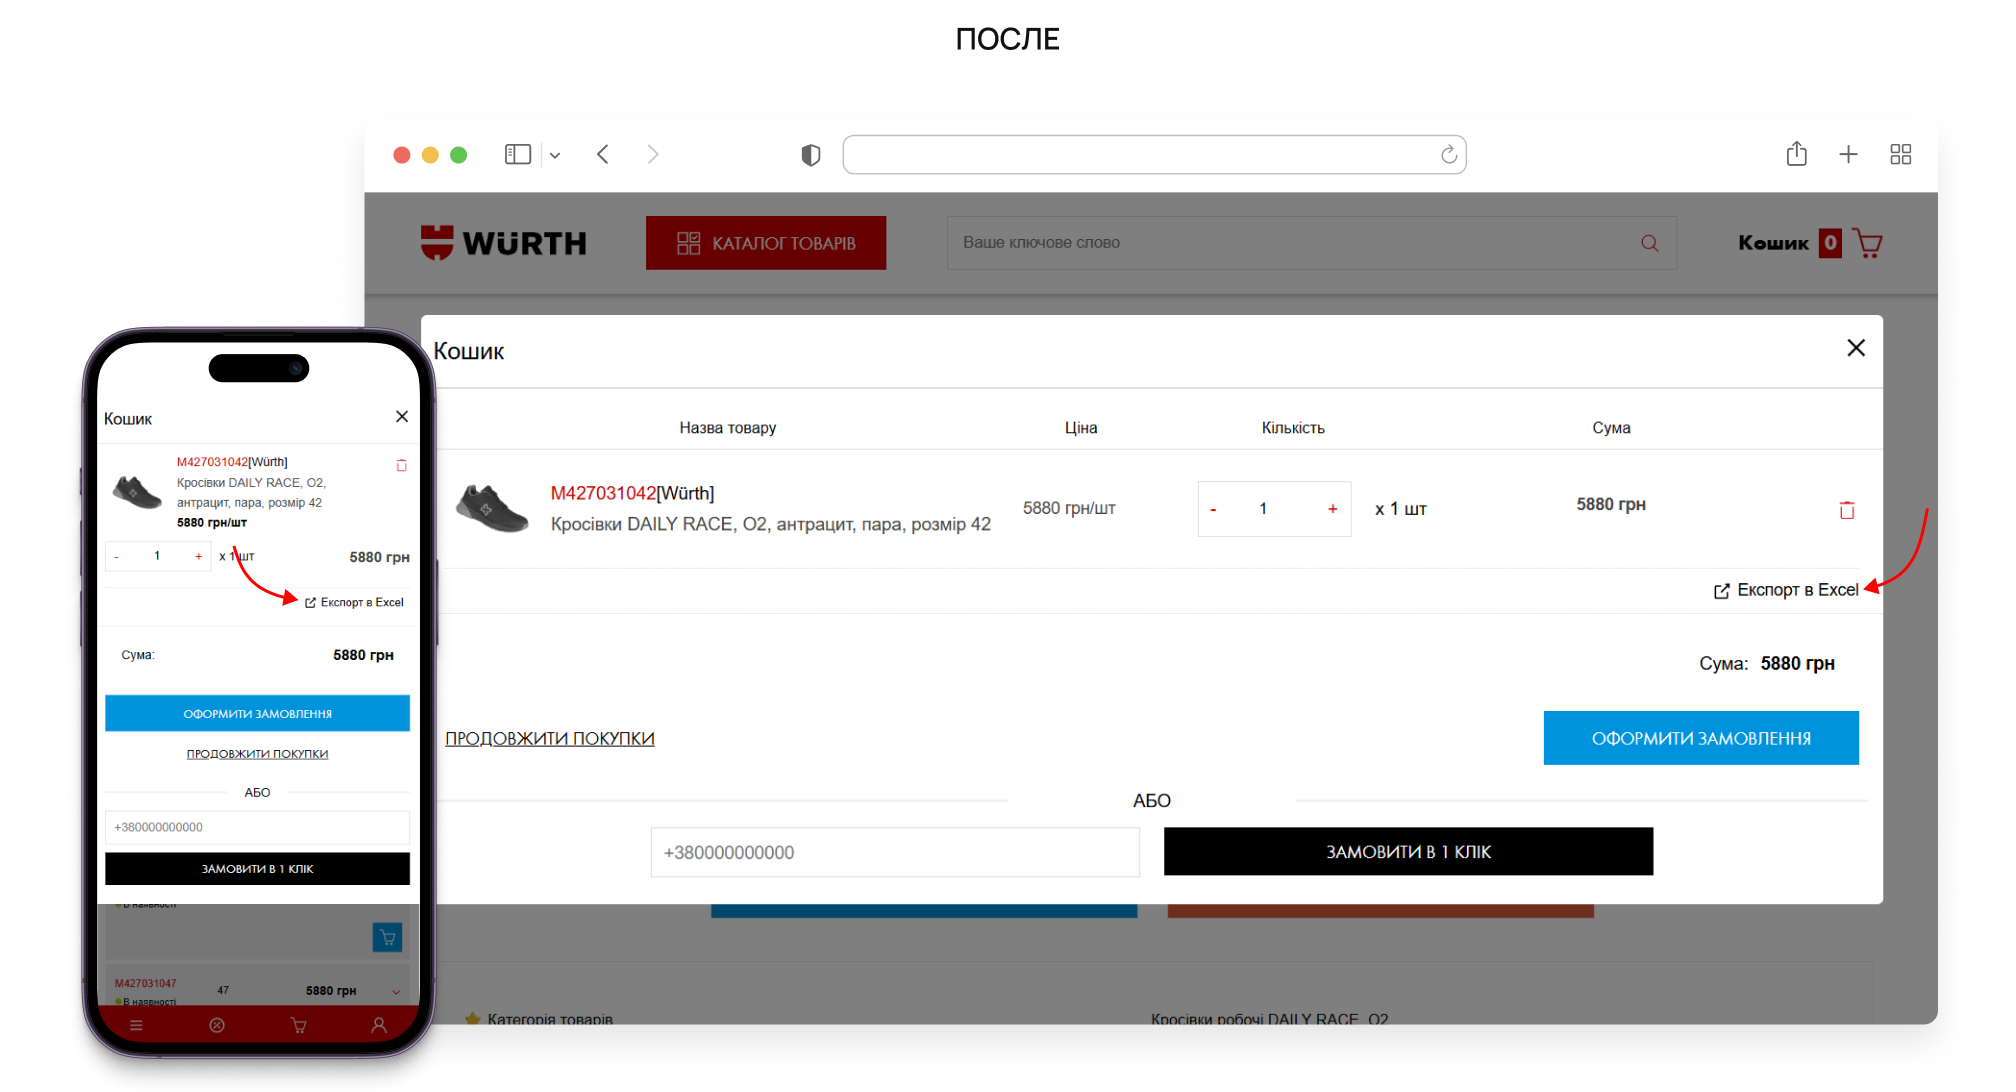Click the trash icon in desktop cart row
This screenshot has height=1092, width=2016.
click(1846, 510)
